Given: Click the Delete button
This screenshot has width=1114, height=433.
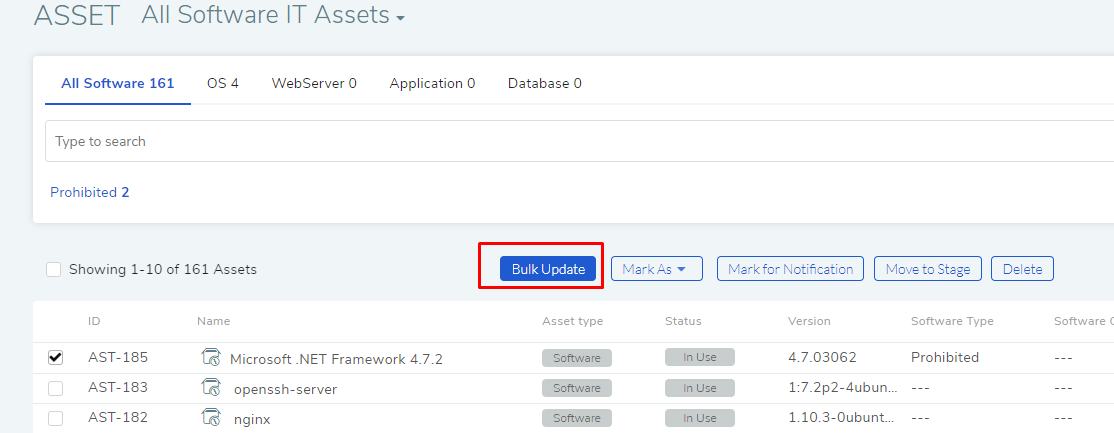Looking at the screenshot, I should 1022,269.
